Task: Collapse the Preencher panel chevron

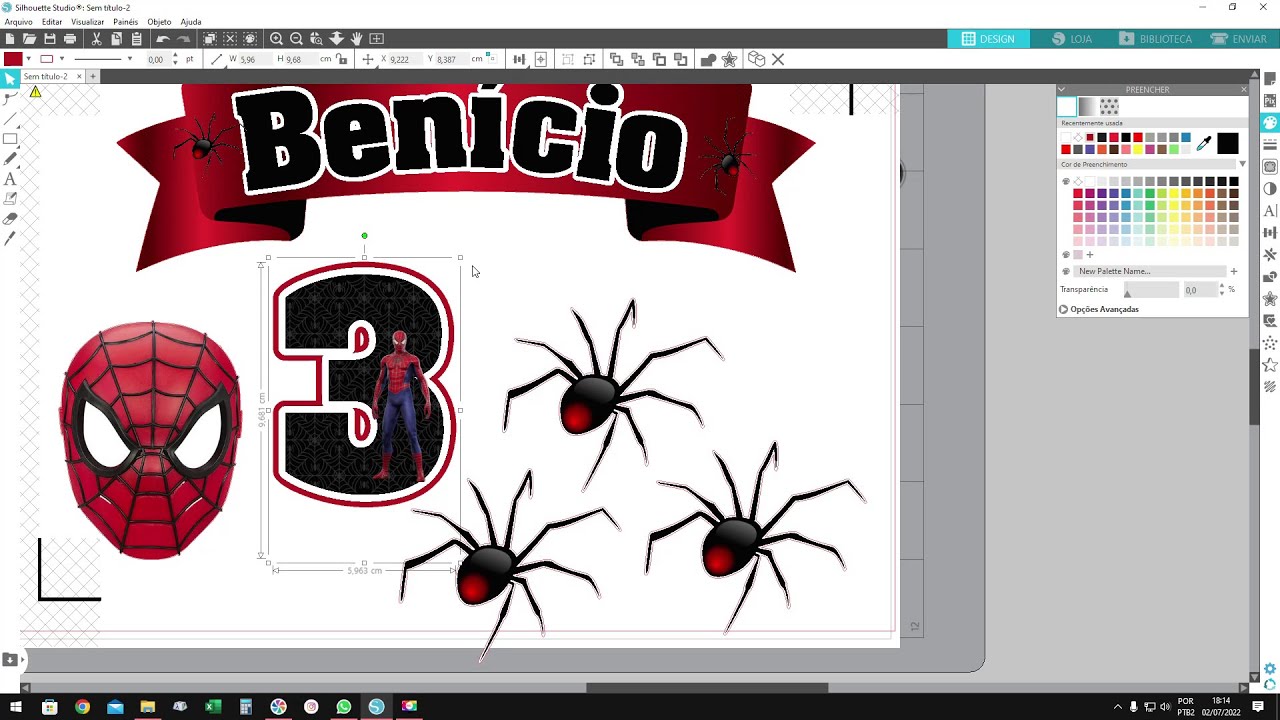Action: 1061,89
